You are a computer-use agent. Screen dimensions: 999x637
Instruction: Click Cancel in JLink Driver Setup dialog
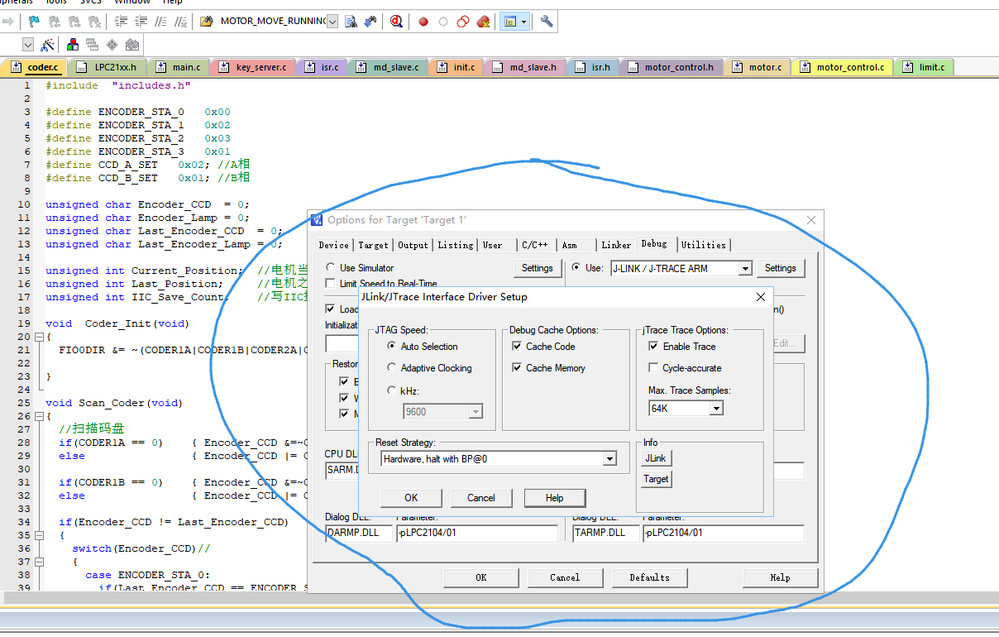tap(481, 497)
